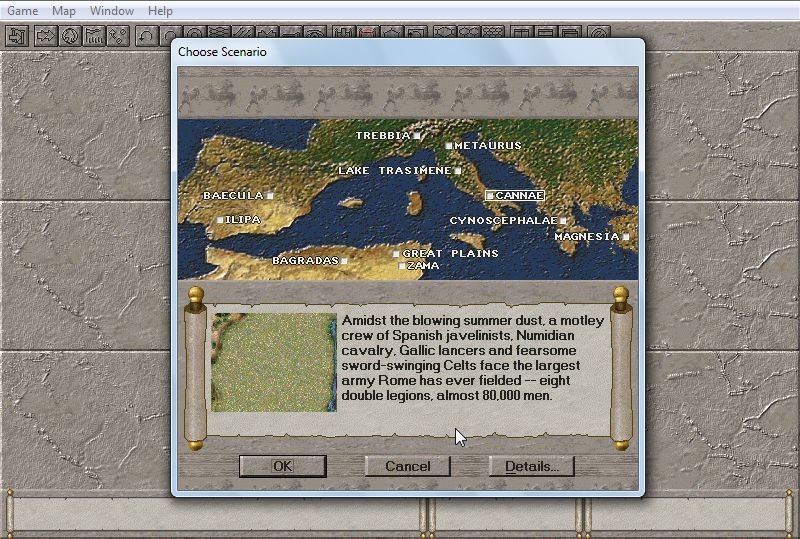Click the Choose Scenario dialog title
Image resolution: width=800 pixels, height=539 pixels.
222,52
